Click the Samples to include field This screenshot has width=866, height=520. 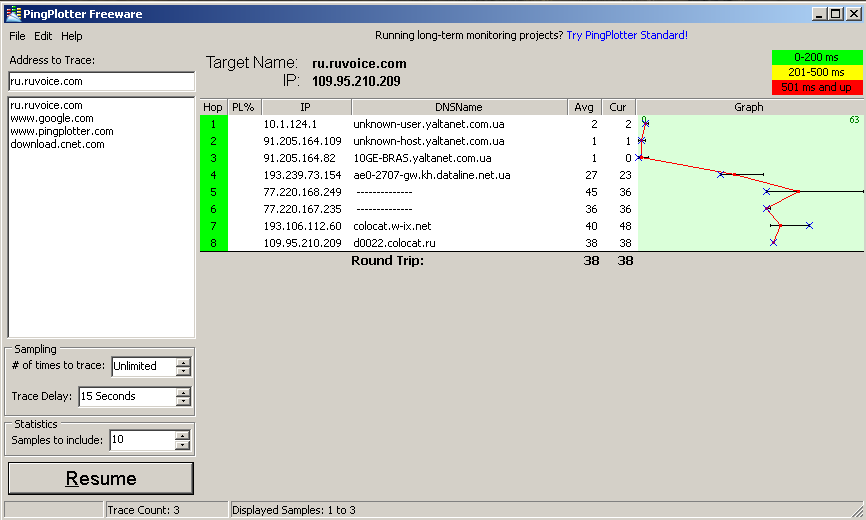coord(142,440)
